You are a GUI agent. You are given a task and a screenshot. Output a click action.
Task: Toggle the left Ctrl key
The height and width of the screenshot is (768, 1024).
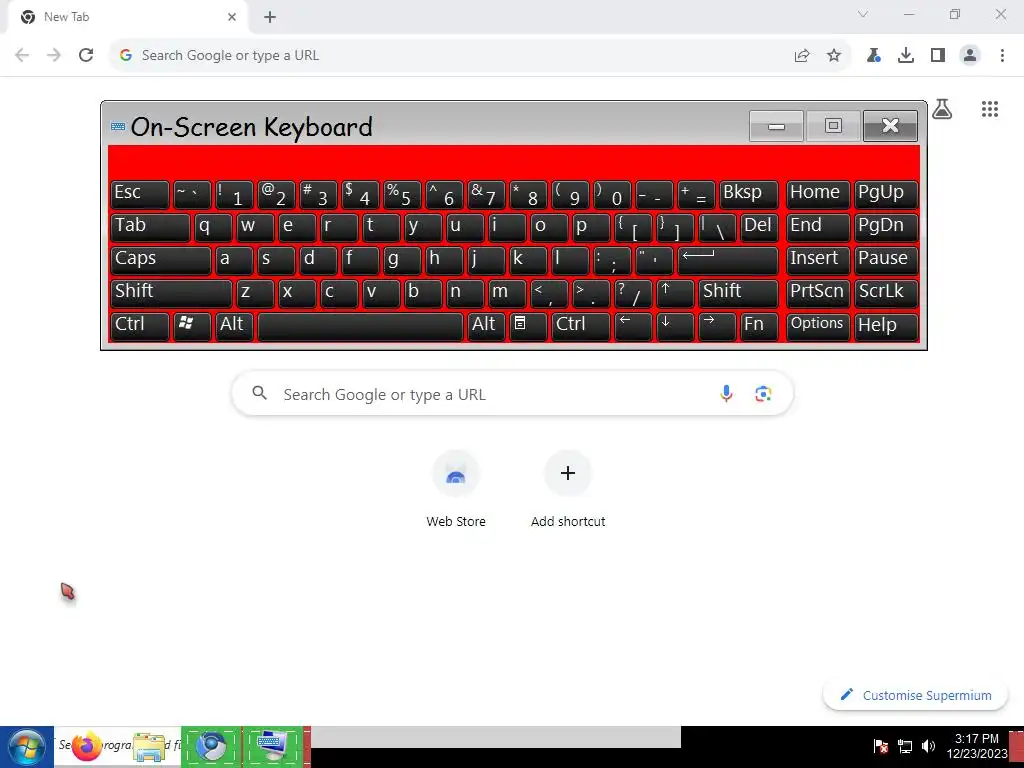[x=140, y=326]
